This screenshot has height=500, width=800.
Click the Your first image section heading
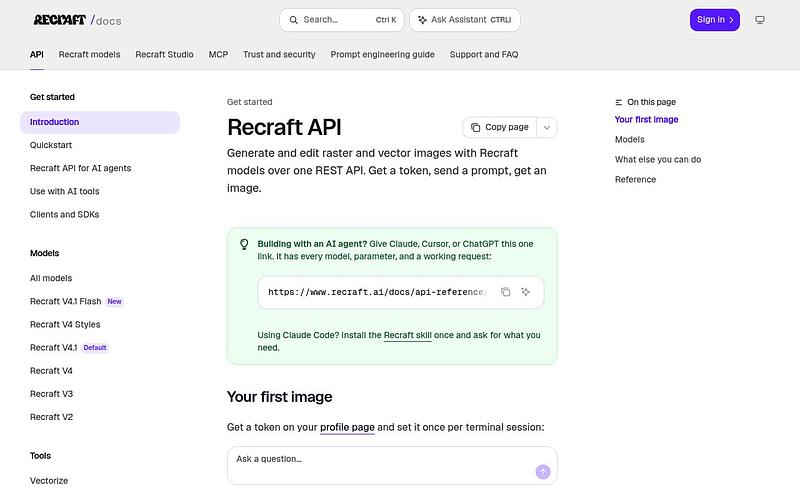point(280,397)
